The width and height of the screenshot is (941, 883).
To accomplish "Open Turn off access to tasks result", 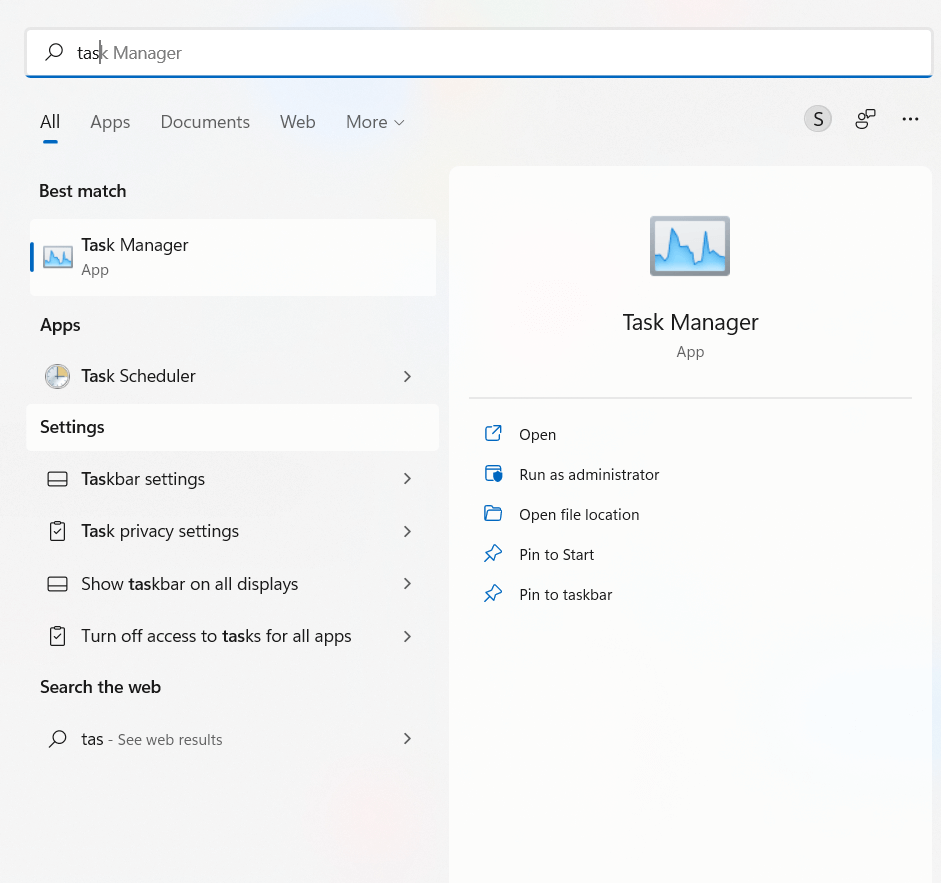I will click(x=233, y=636).
